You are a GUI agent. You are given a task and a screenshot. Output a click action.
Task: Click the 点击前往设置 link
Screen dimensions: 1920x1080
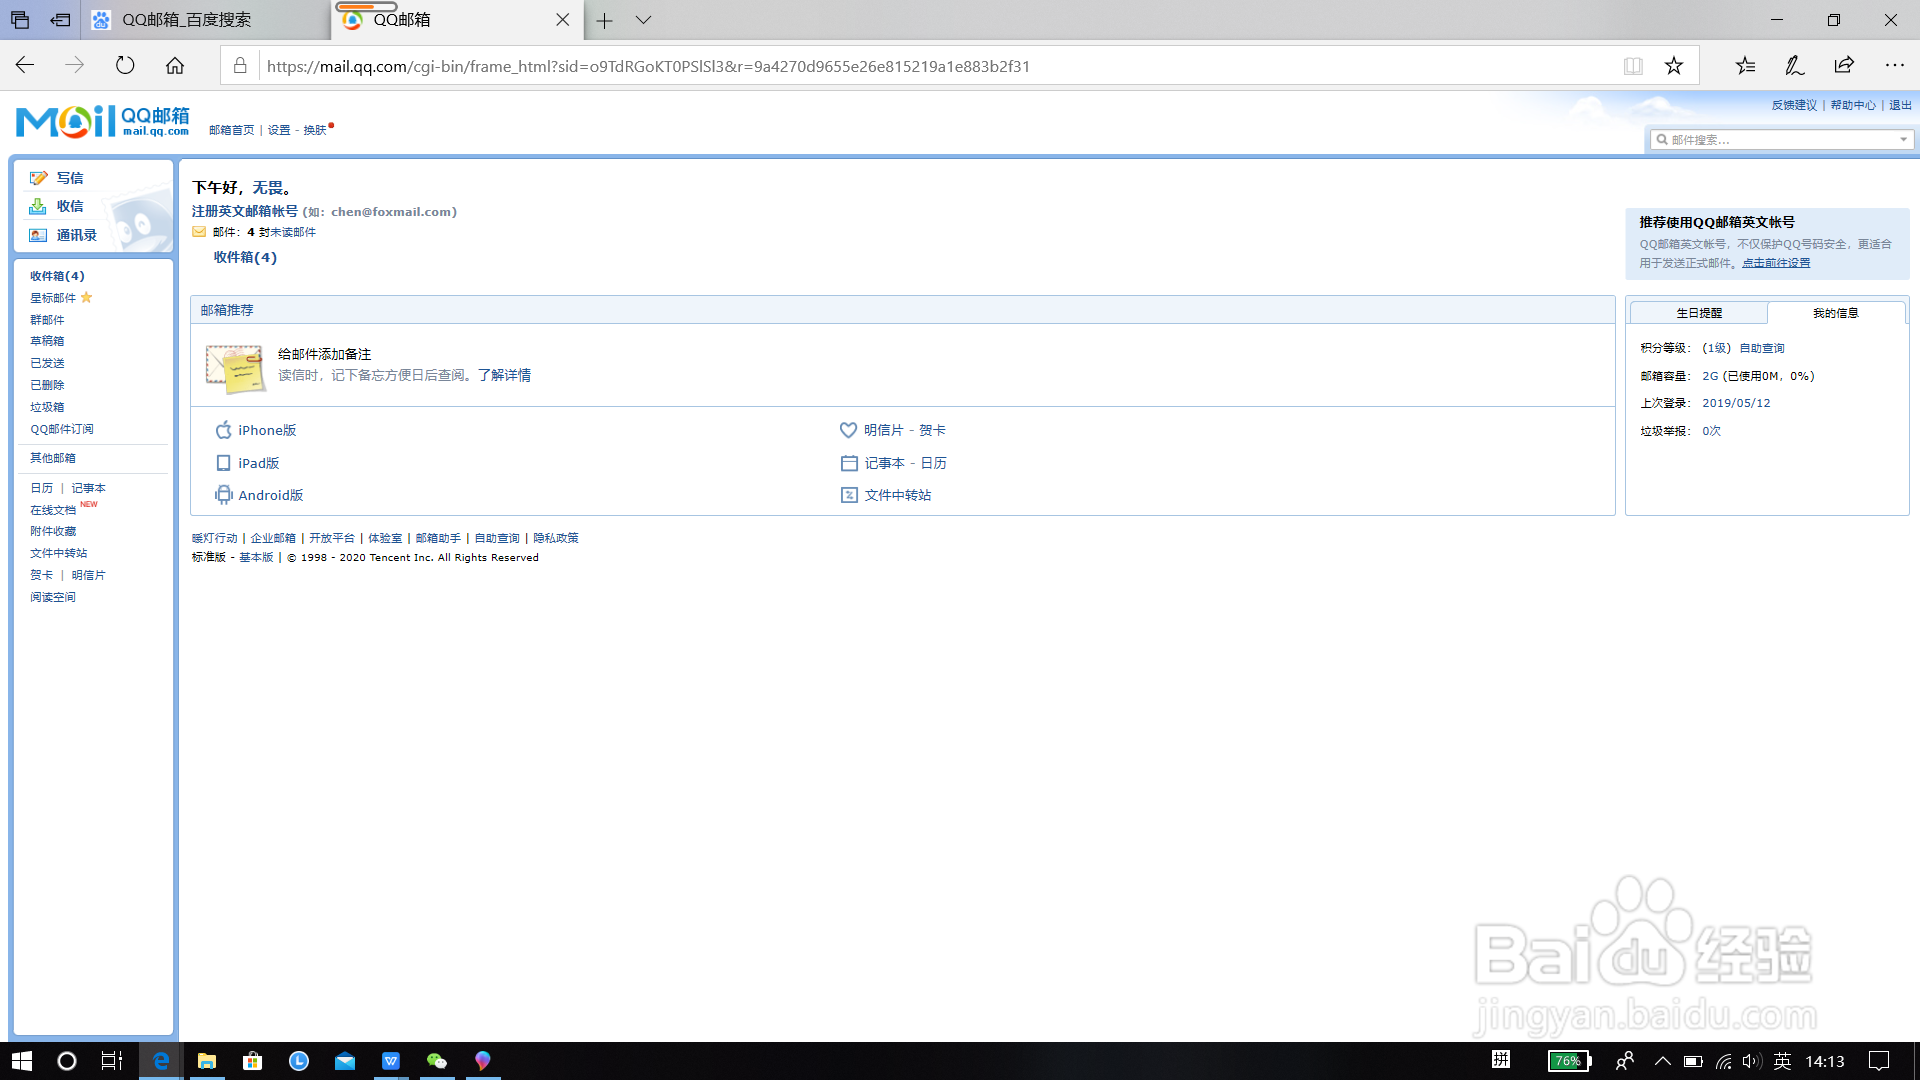click(1776, 263)
